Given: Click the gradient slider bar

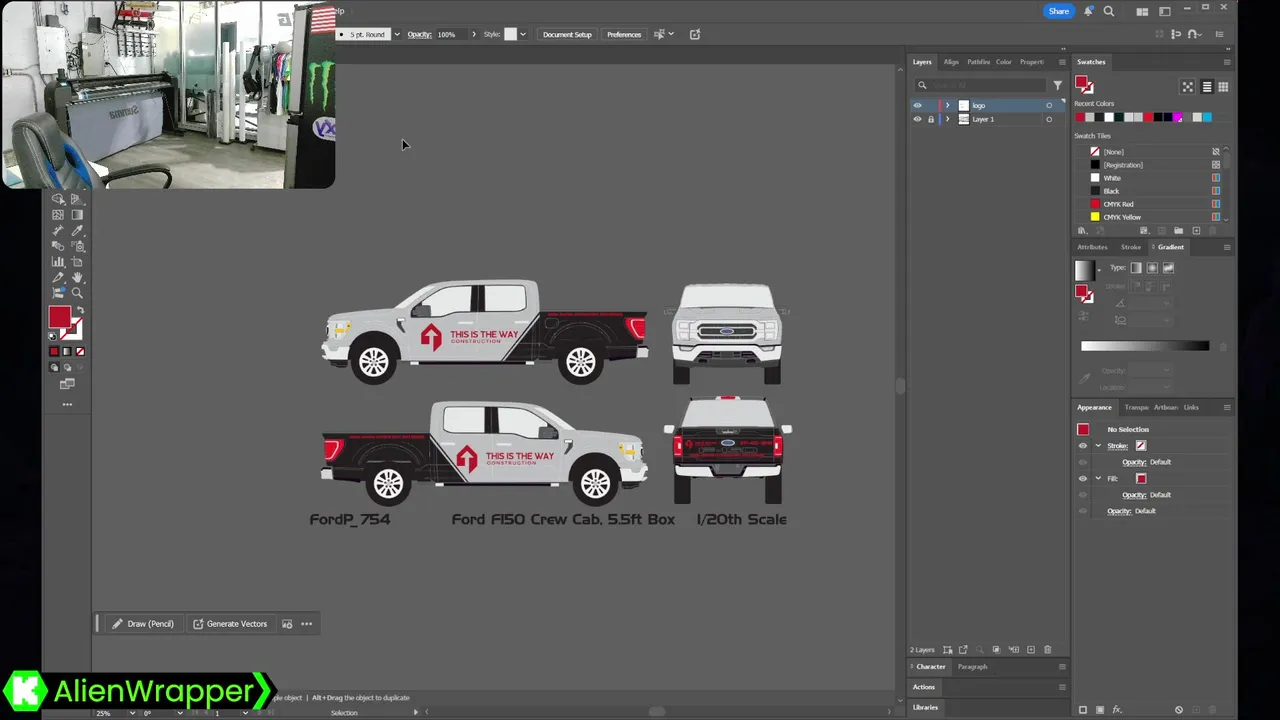Looking at the screenshot, I should 1145,346.
